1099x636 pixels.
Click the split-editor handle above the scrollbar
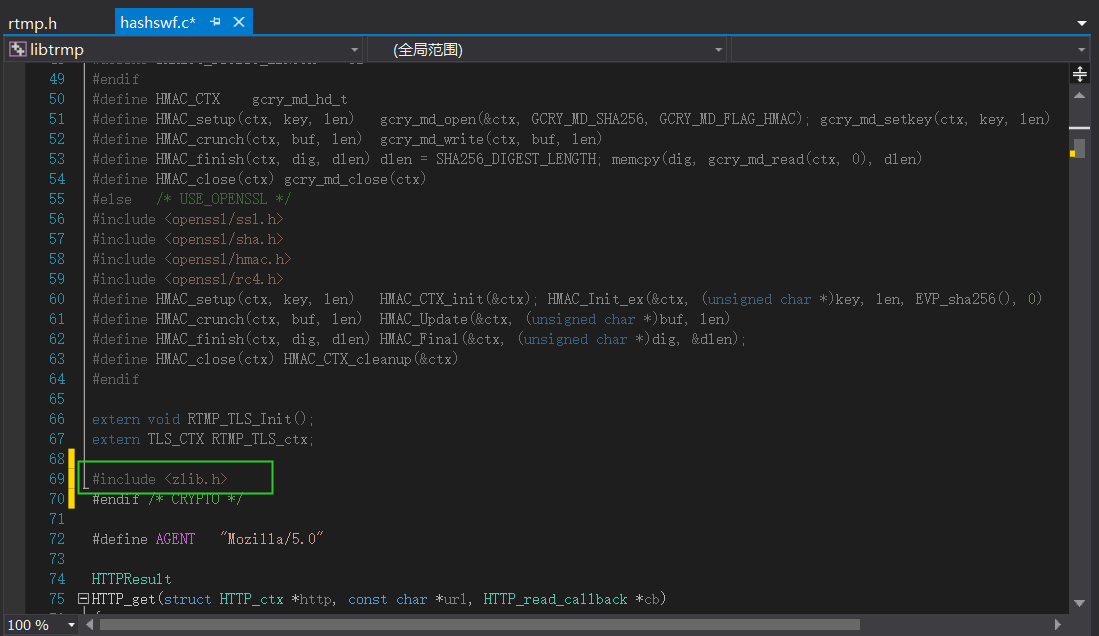(1080, 73)
